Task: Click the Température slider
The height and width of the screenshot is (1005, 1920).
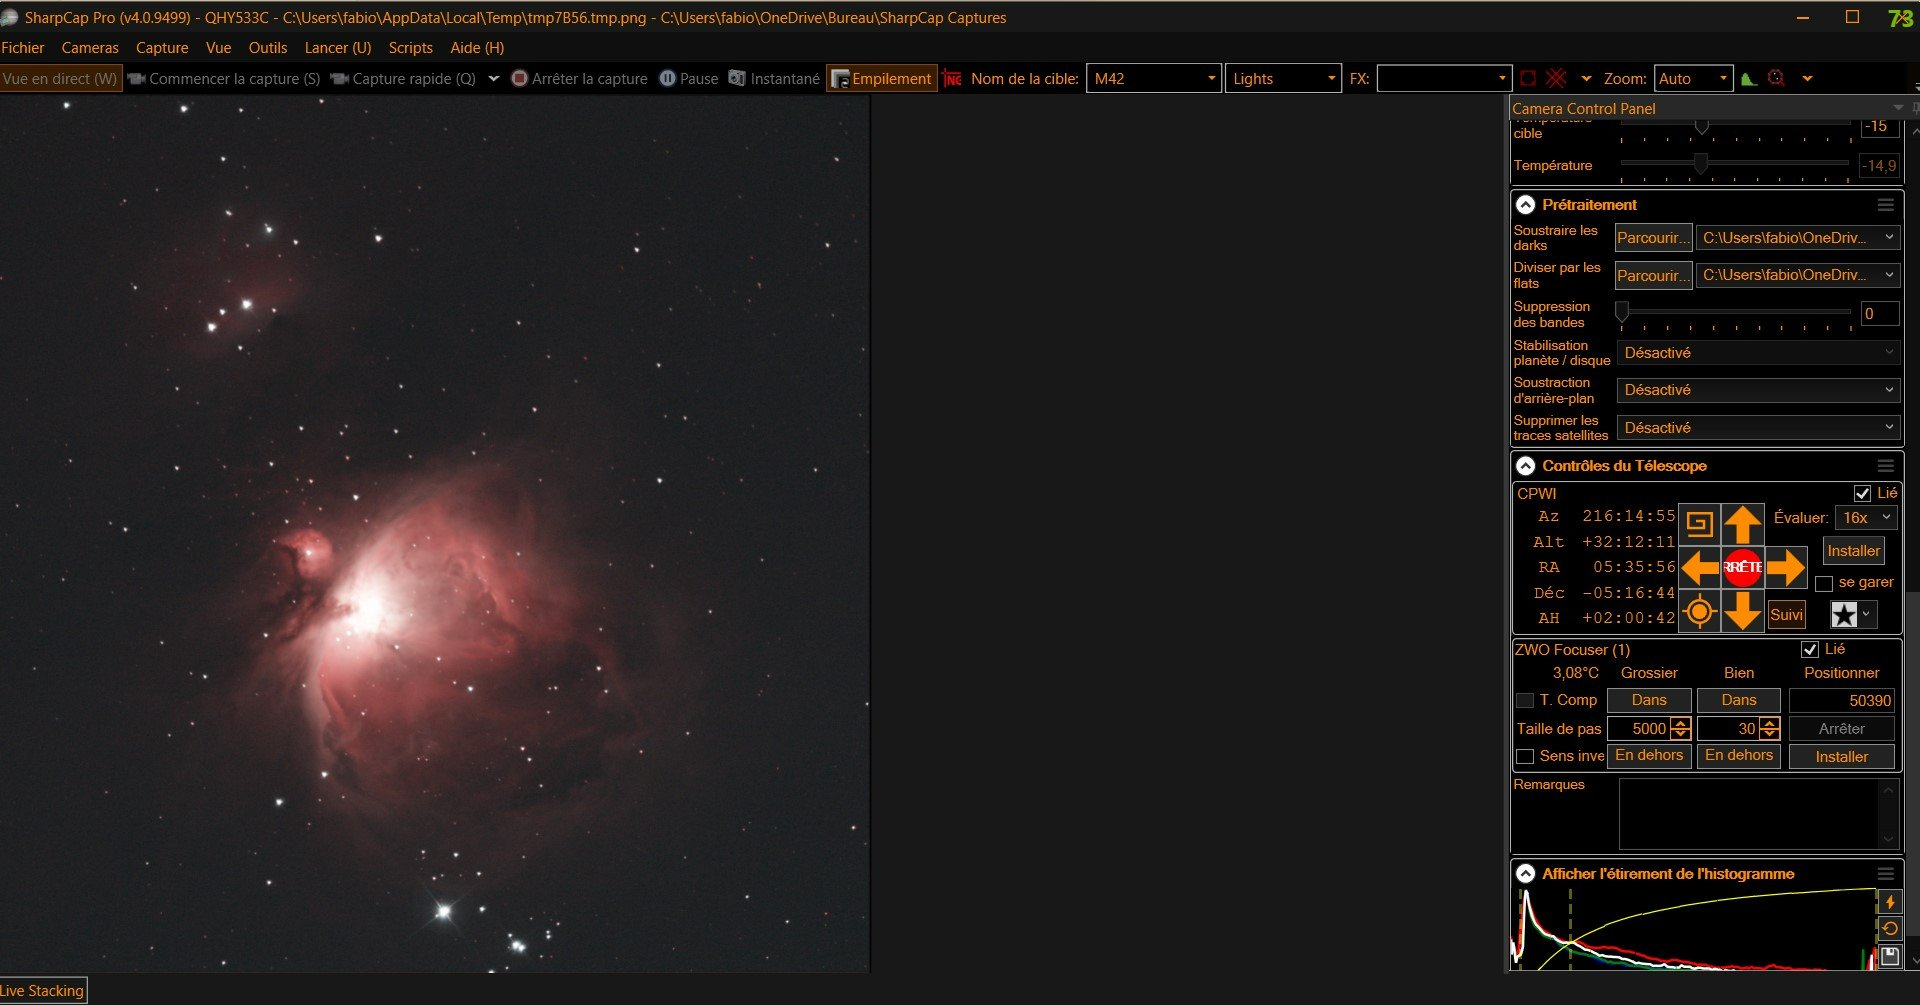Action: 1735,163
